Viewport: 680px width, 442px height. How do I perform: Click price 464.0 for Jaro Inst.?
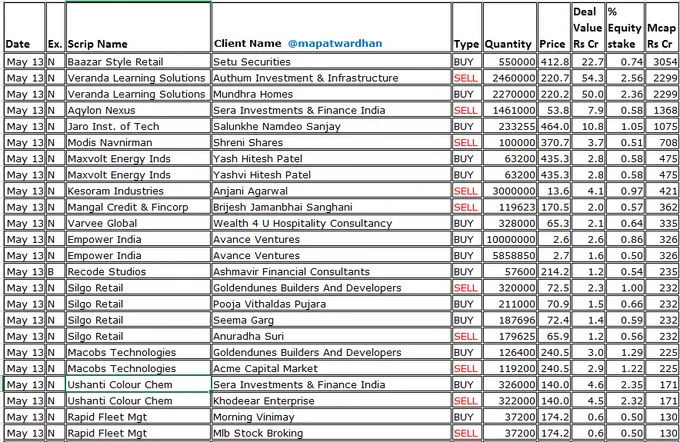554,126
